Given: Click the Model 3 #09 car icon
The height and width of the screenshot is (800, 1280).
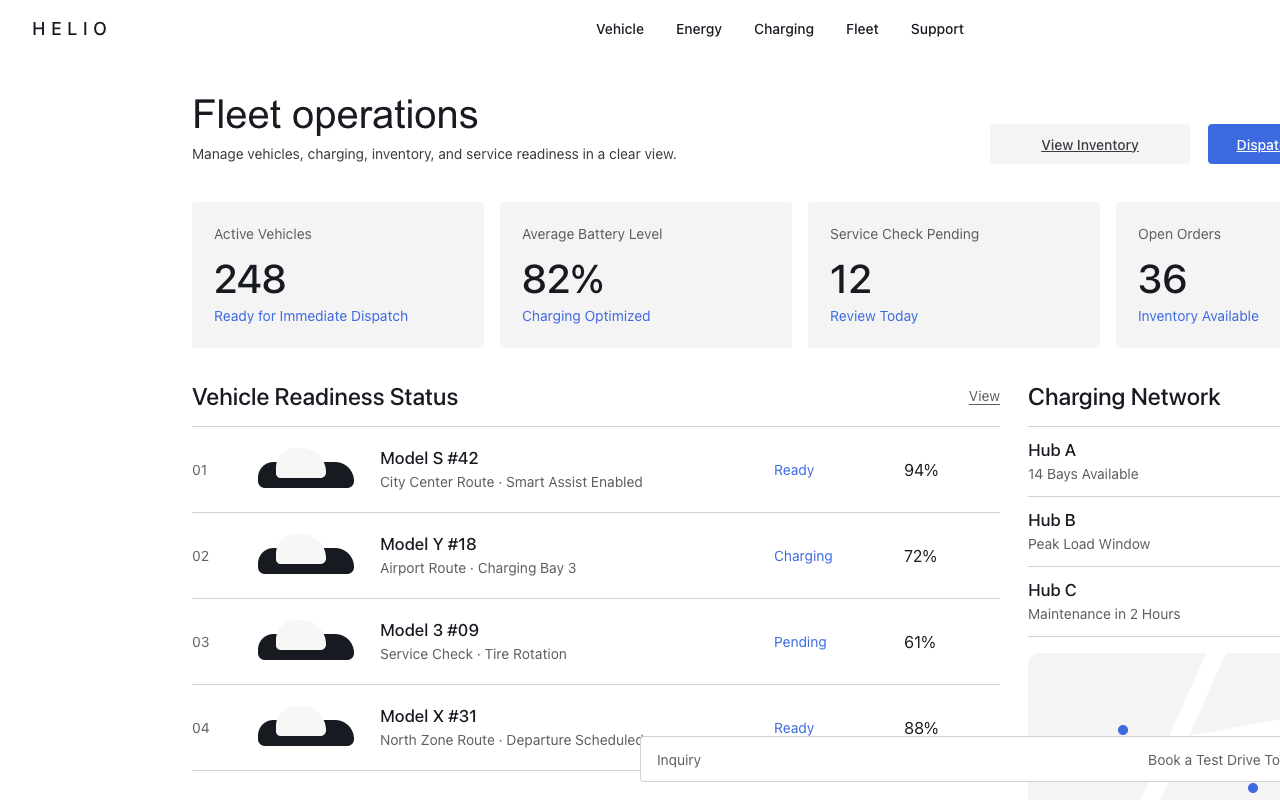Looking at the screenshot, I should (x=306, y=641).
